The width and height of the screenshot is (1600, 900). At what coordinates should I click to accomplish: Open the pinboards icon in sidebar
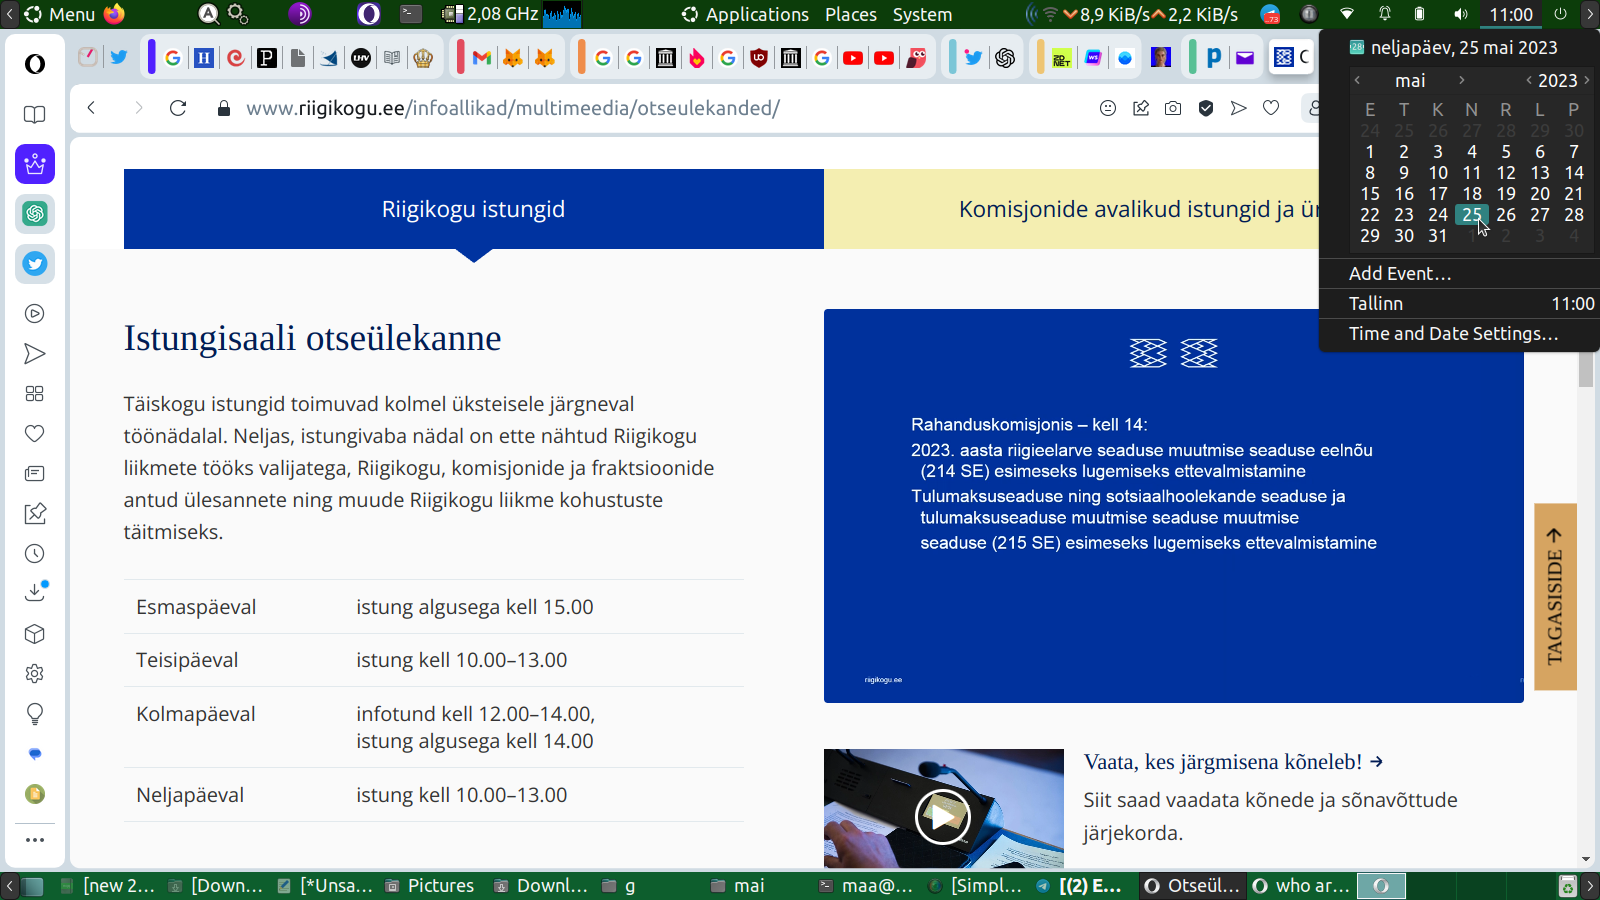click(35, 514)
